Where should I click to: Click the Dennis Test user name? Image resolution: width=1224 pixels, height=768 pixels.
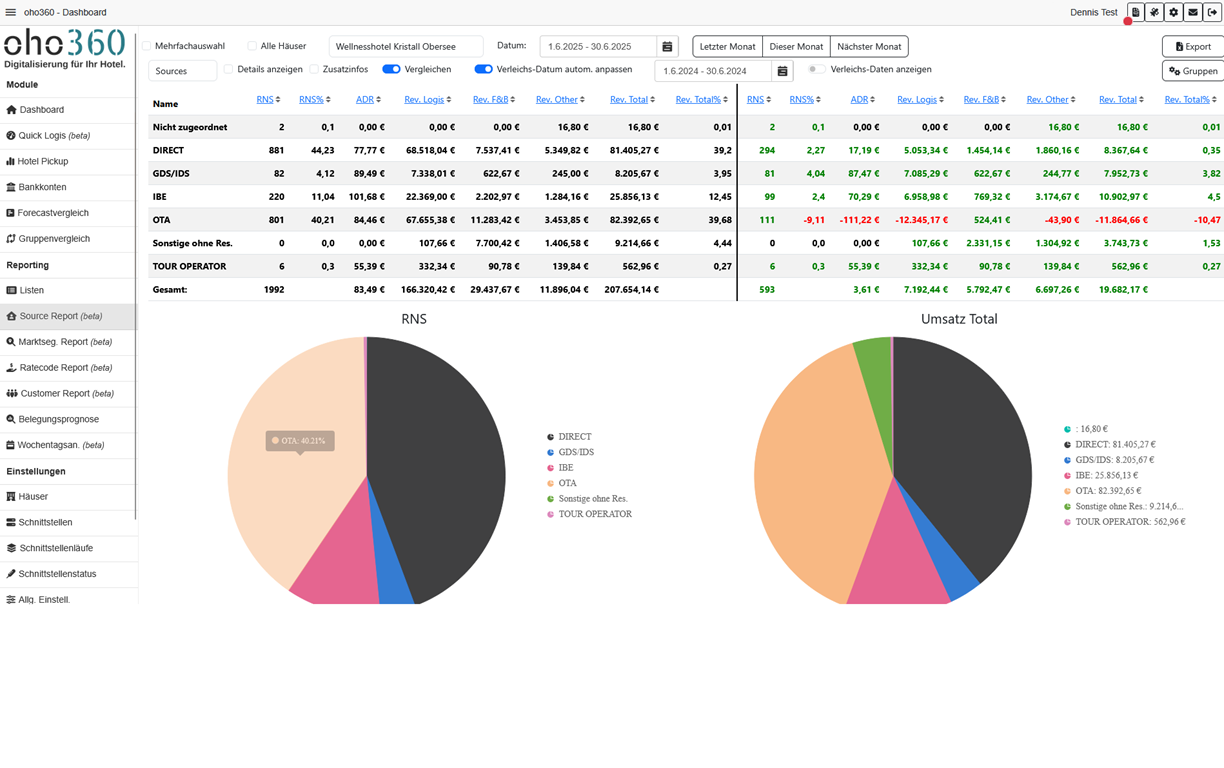[1093, 12]
